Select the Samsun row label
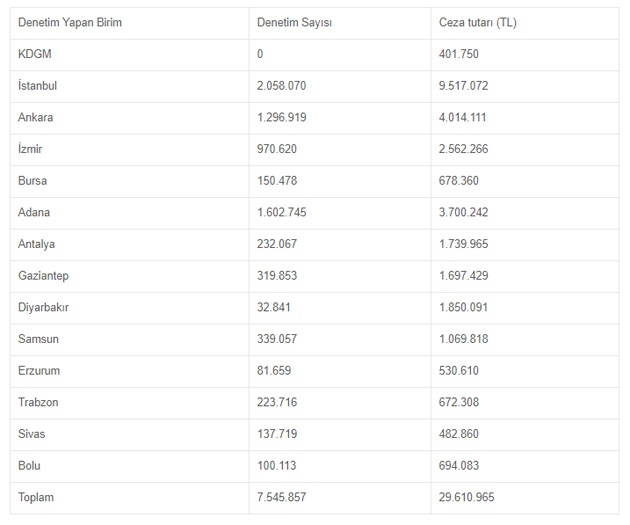 click(39, 339)
